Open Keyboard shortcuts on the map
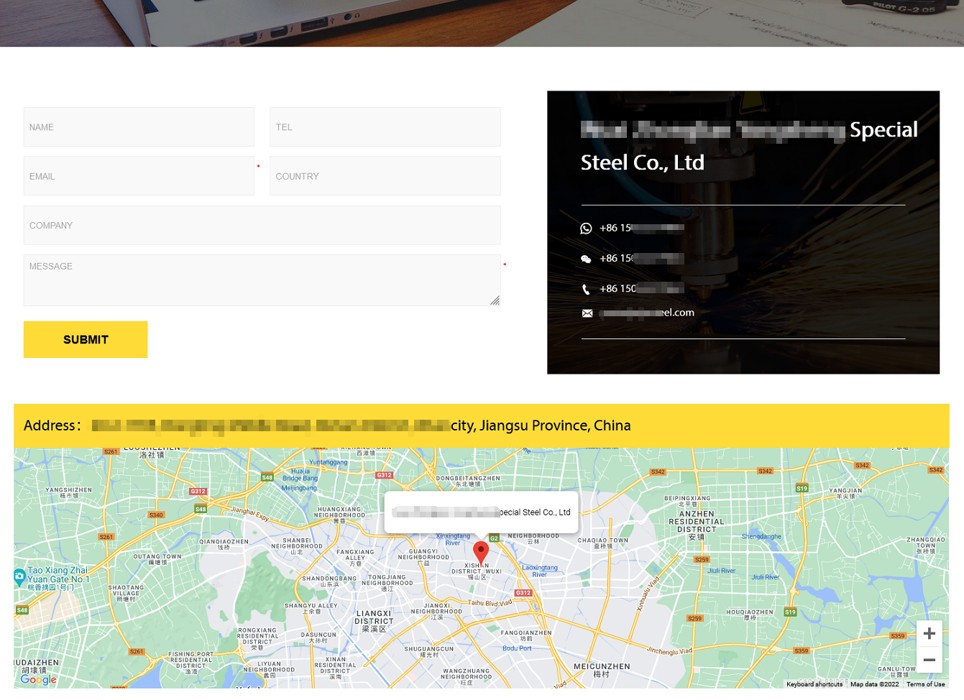 (814, 684)
